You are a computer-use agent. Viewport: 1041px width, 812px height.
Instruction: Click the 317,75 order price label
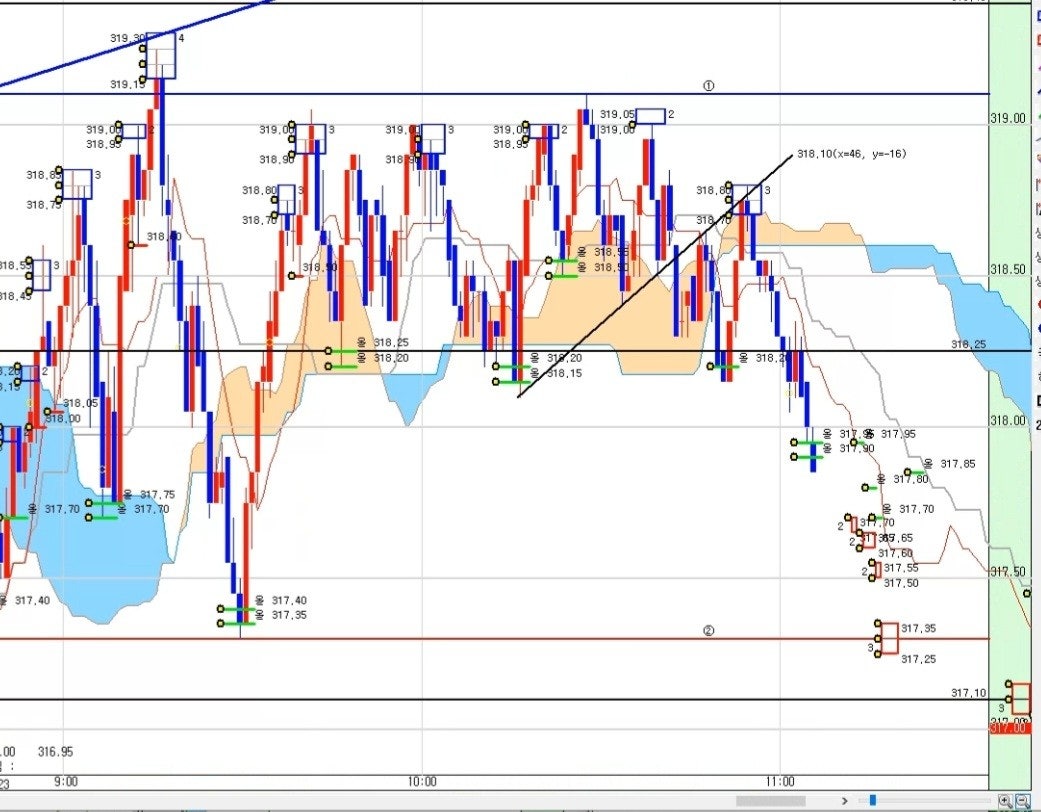[x=157, y=495]
